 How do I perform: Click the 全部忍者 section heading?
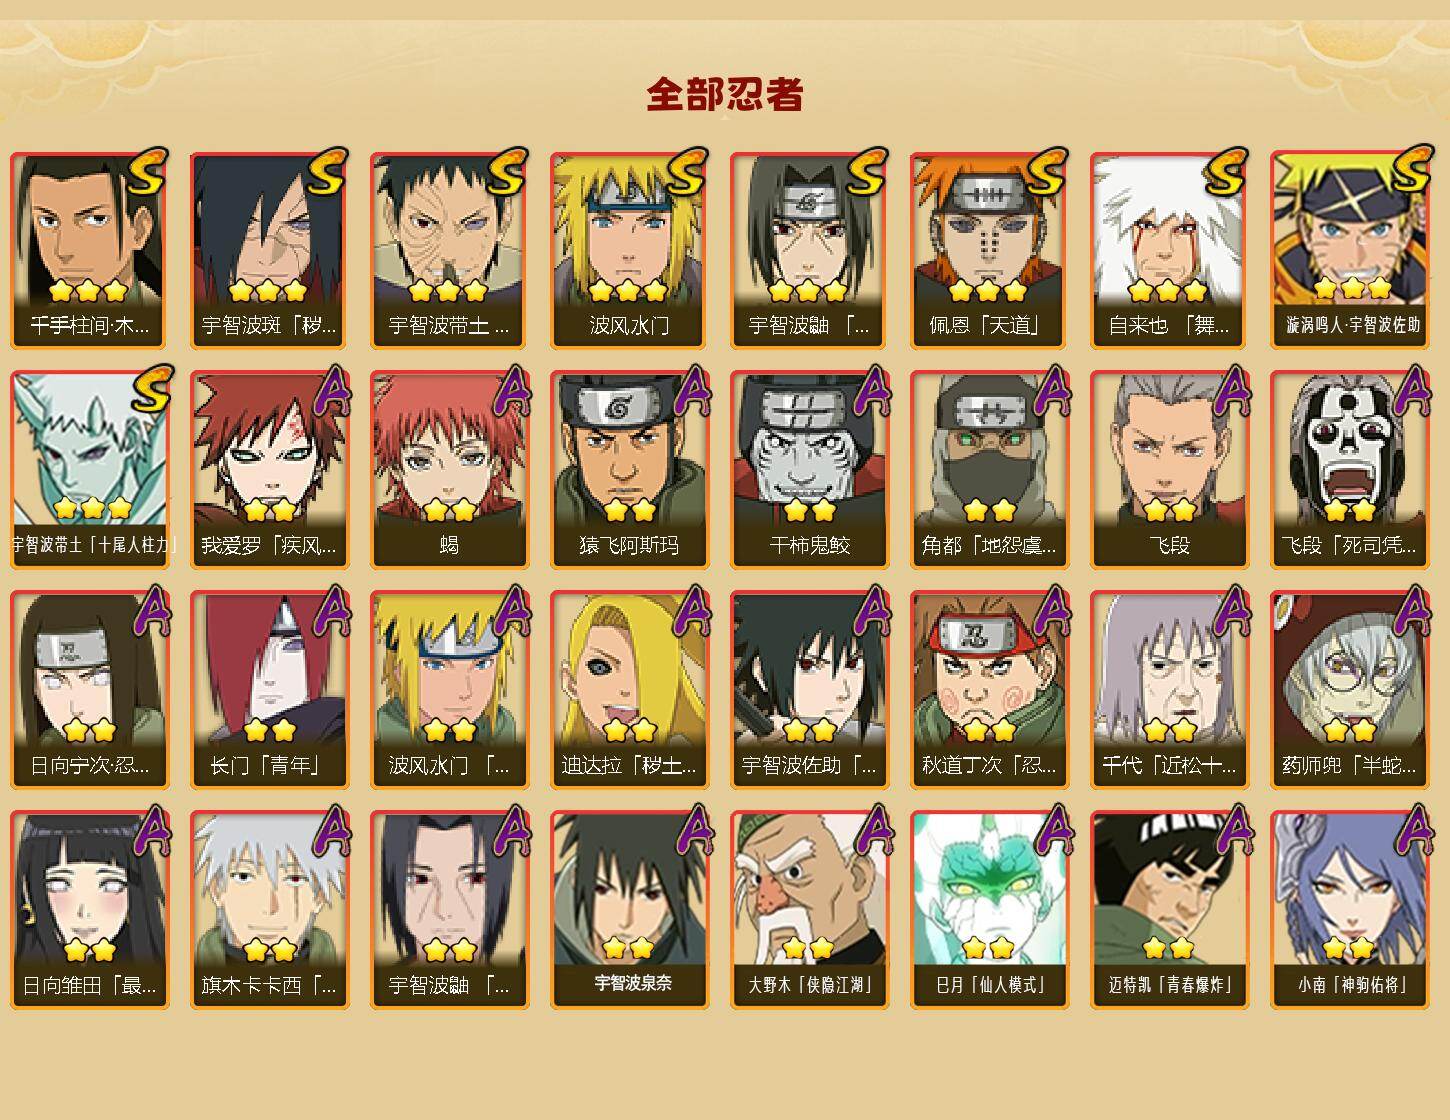coord(725,94)
